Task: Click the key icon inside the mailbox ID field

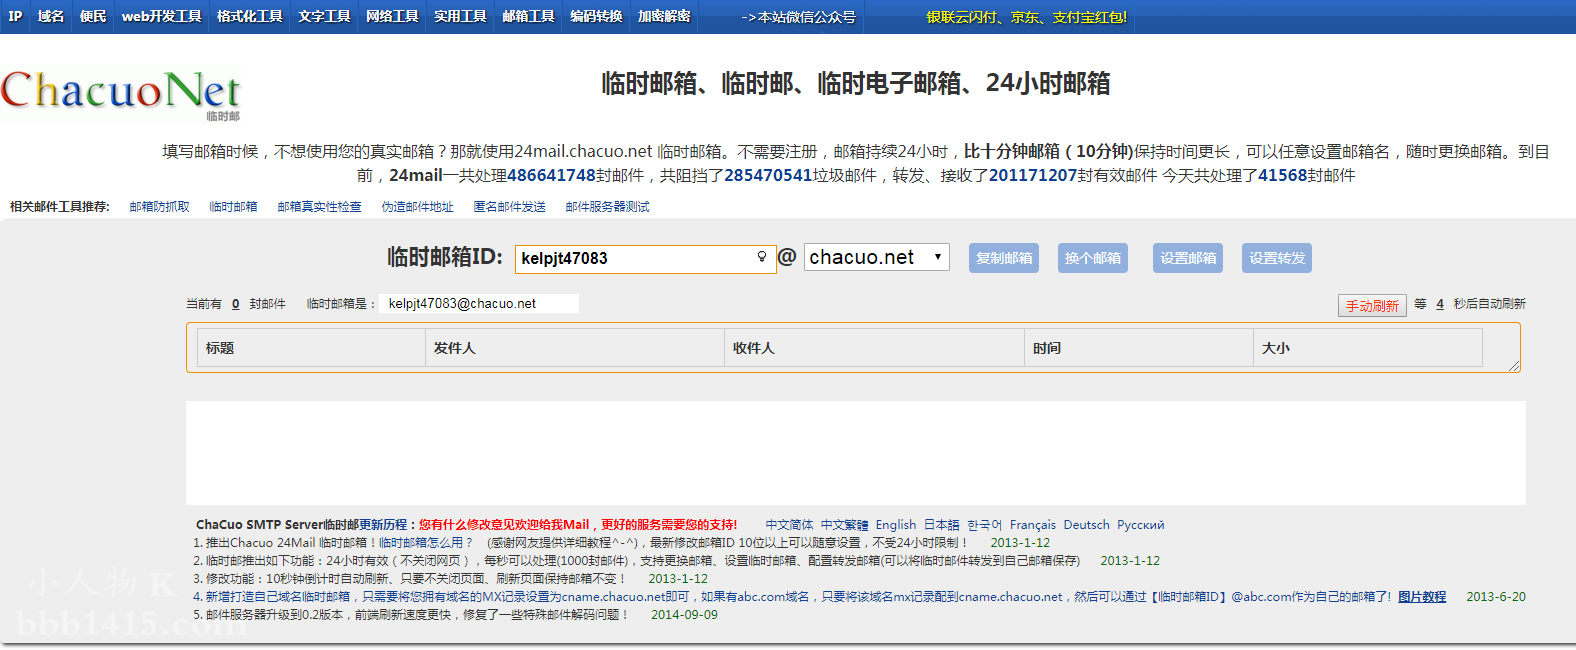Action: [x=762, y=257]
